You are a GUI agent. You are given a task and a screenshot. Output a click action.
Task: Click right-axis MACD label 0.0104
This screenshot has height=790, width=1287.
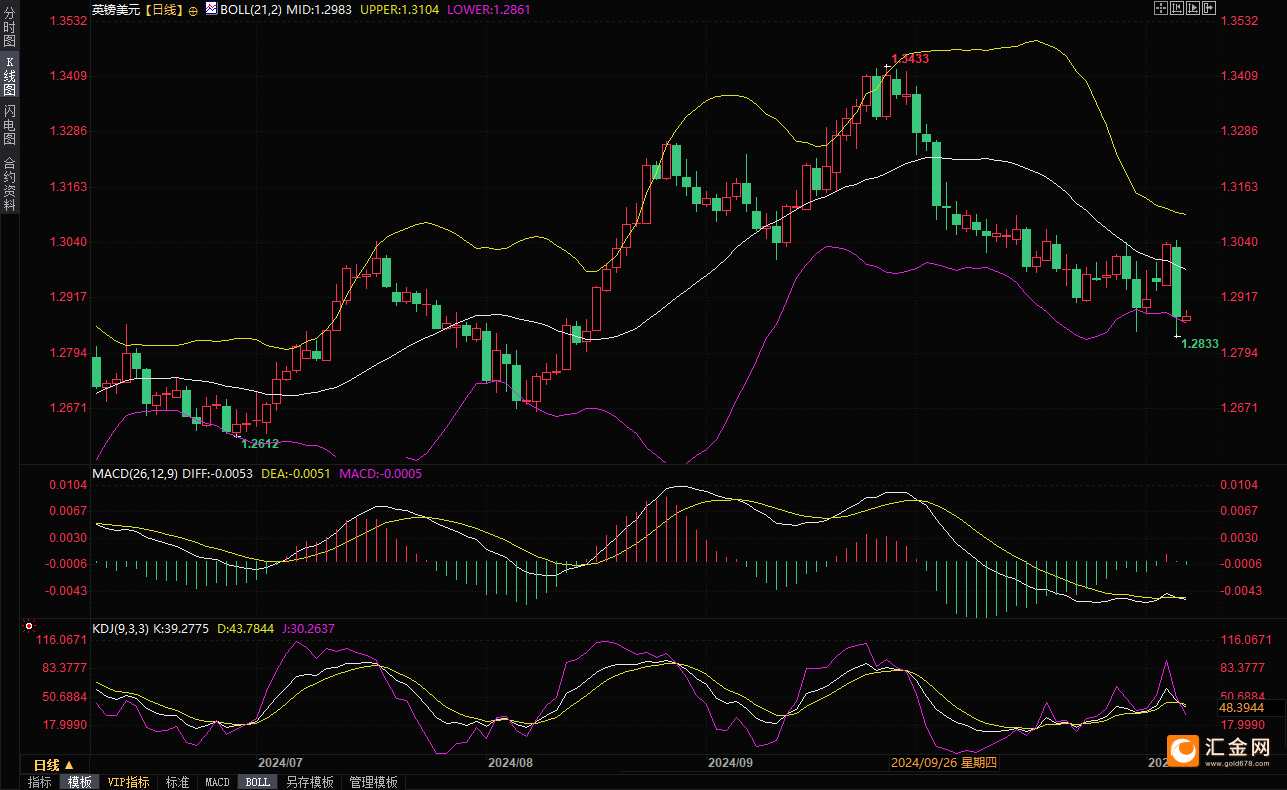1239,484
